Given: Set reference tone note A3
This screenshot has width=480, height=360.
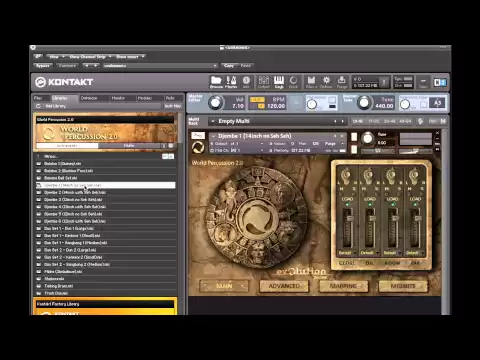Looking at the screenshot, I should click(x=437, y=103).
